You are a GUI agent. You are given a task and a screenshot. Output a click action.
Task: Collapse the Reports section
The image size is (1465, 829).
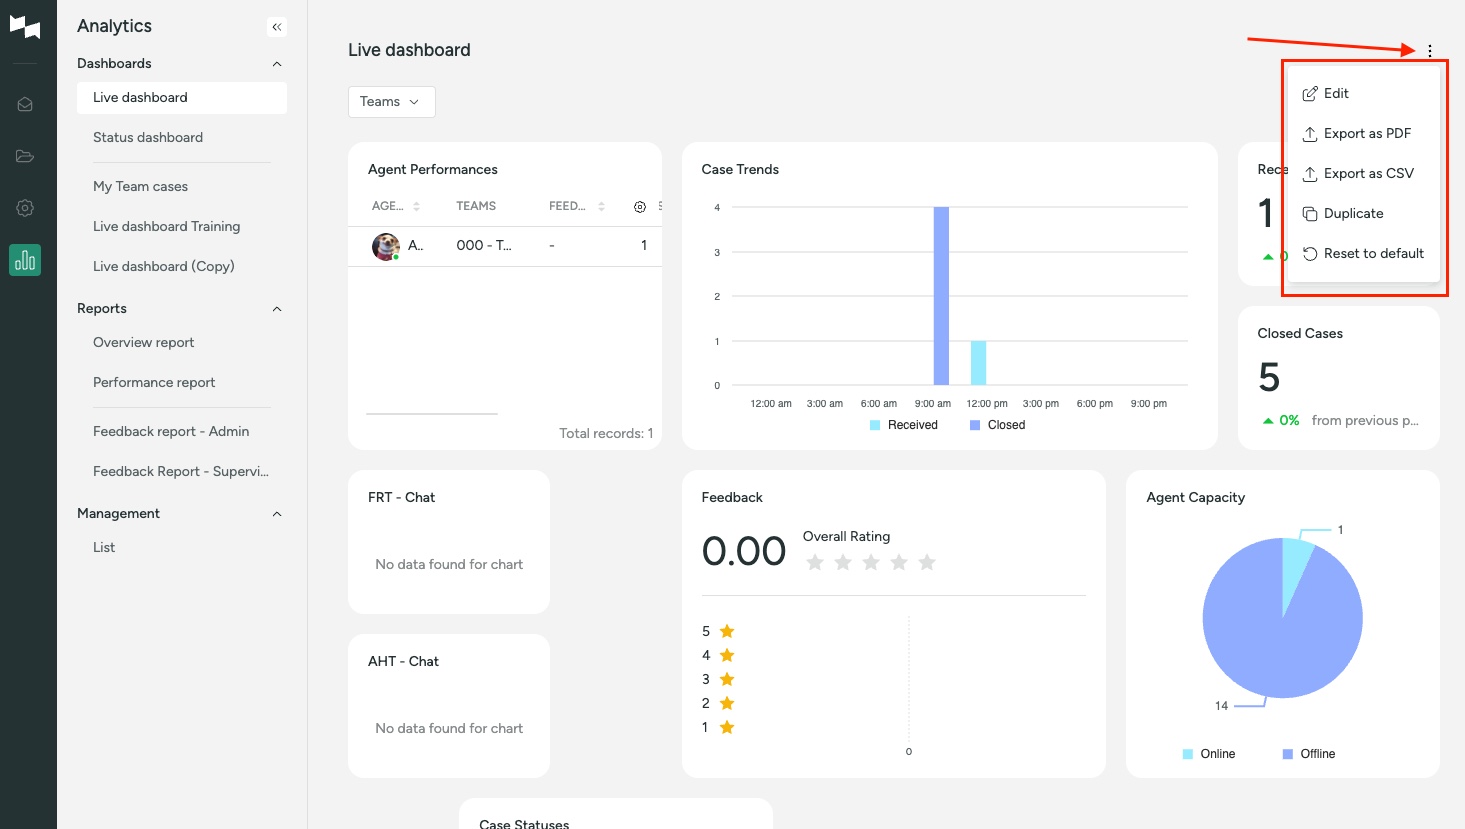pyautogui.click(x=277, y=309)
